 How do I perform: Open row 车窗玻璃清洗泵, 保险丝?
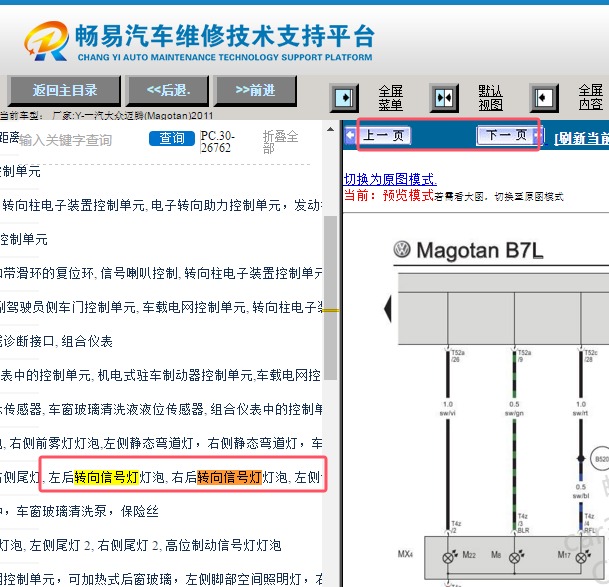[x=80, y=511]
